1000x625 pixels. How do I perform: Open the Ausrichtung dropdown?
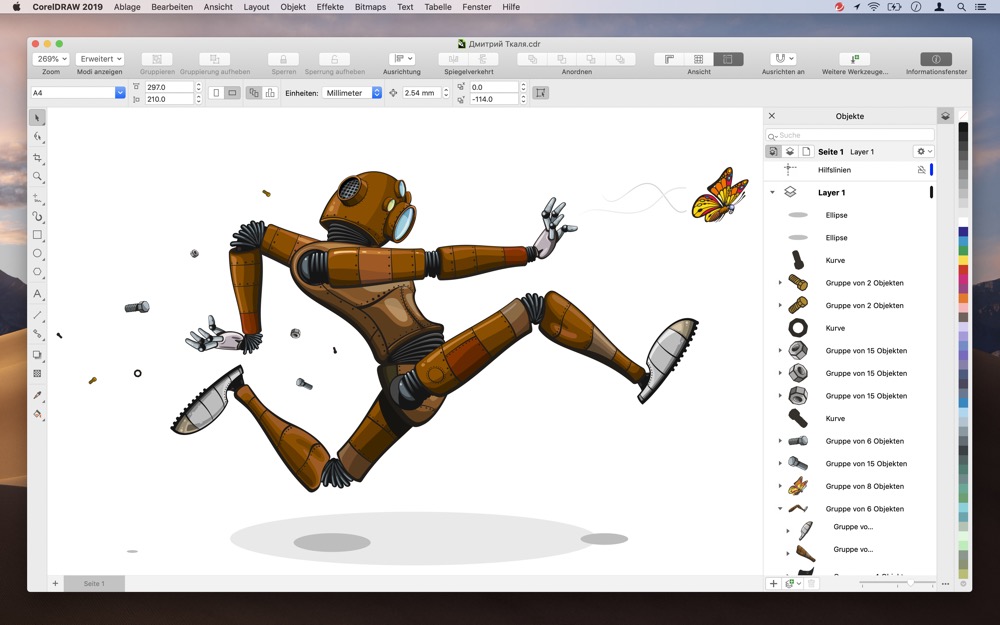[x=402, y=59]
